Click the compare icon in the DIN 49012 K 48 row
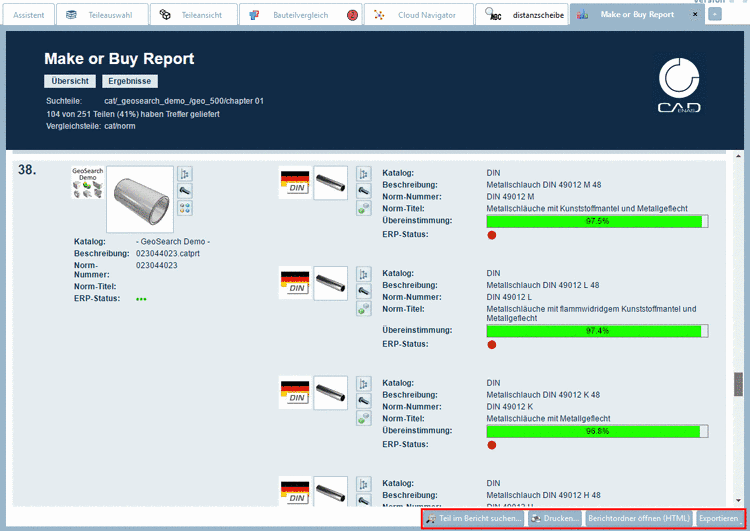Screen dimensions: 750x531 click(x=364, y=418)
